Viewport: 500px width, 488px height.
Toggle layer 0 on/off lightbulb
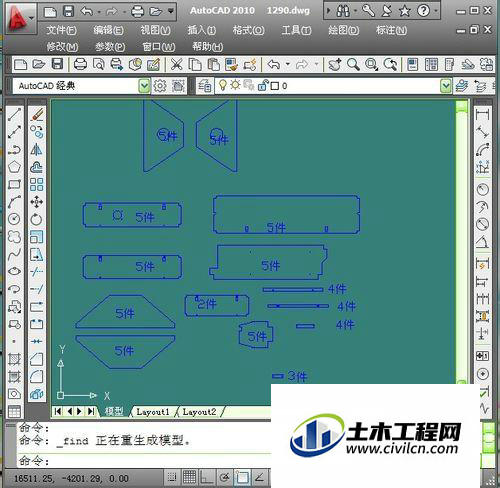pyautogui.click(x=222, y=85)
